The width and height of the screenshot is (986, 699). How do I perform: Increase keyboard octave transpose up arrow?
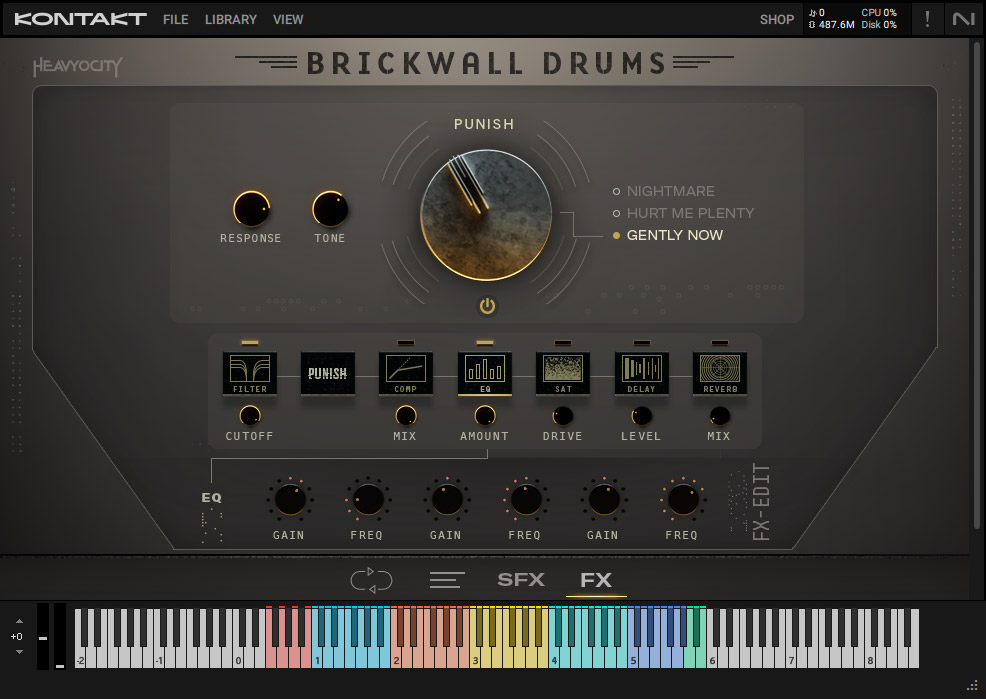tap(19, 621)
